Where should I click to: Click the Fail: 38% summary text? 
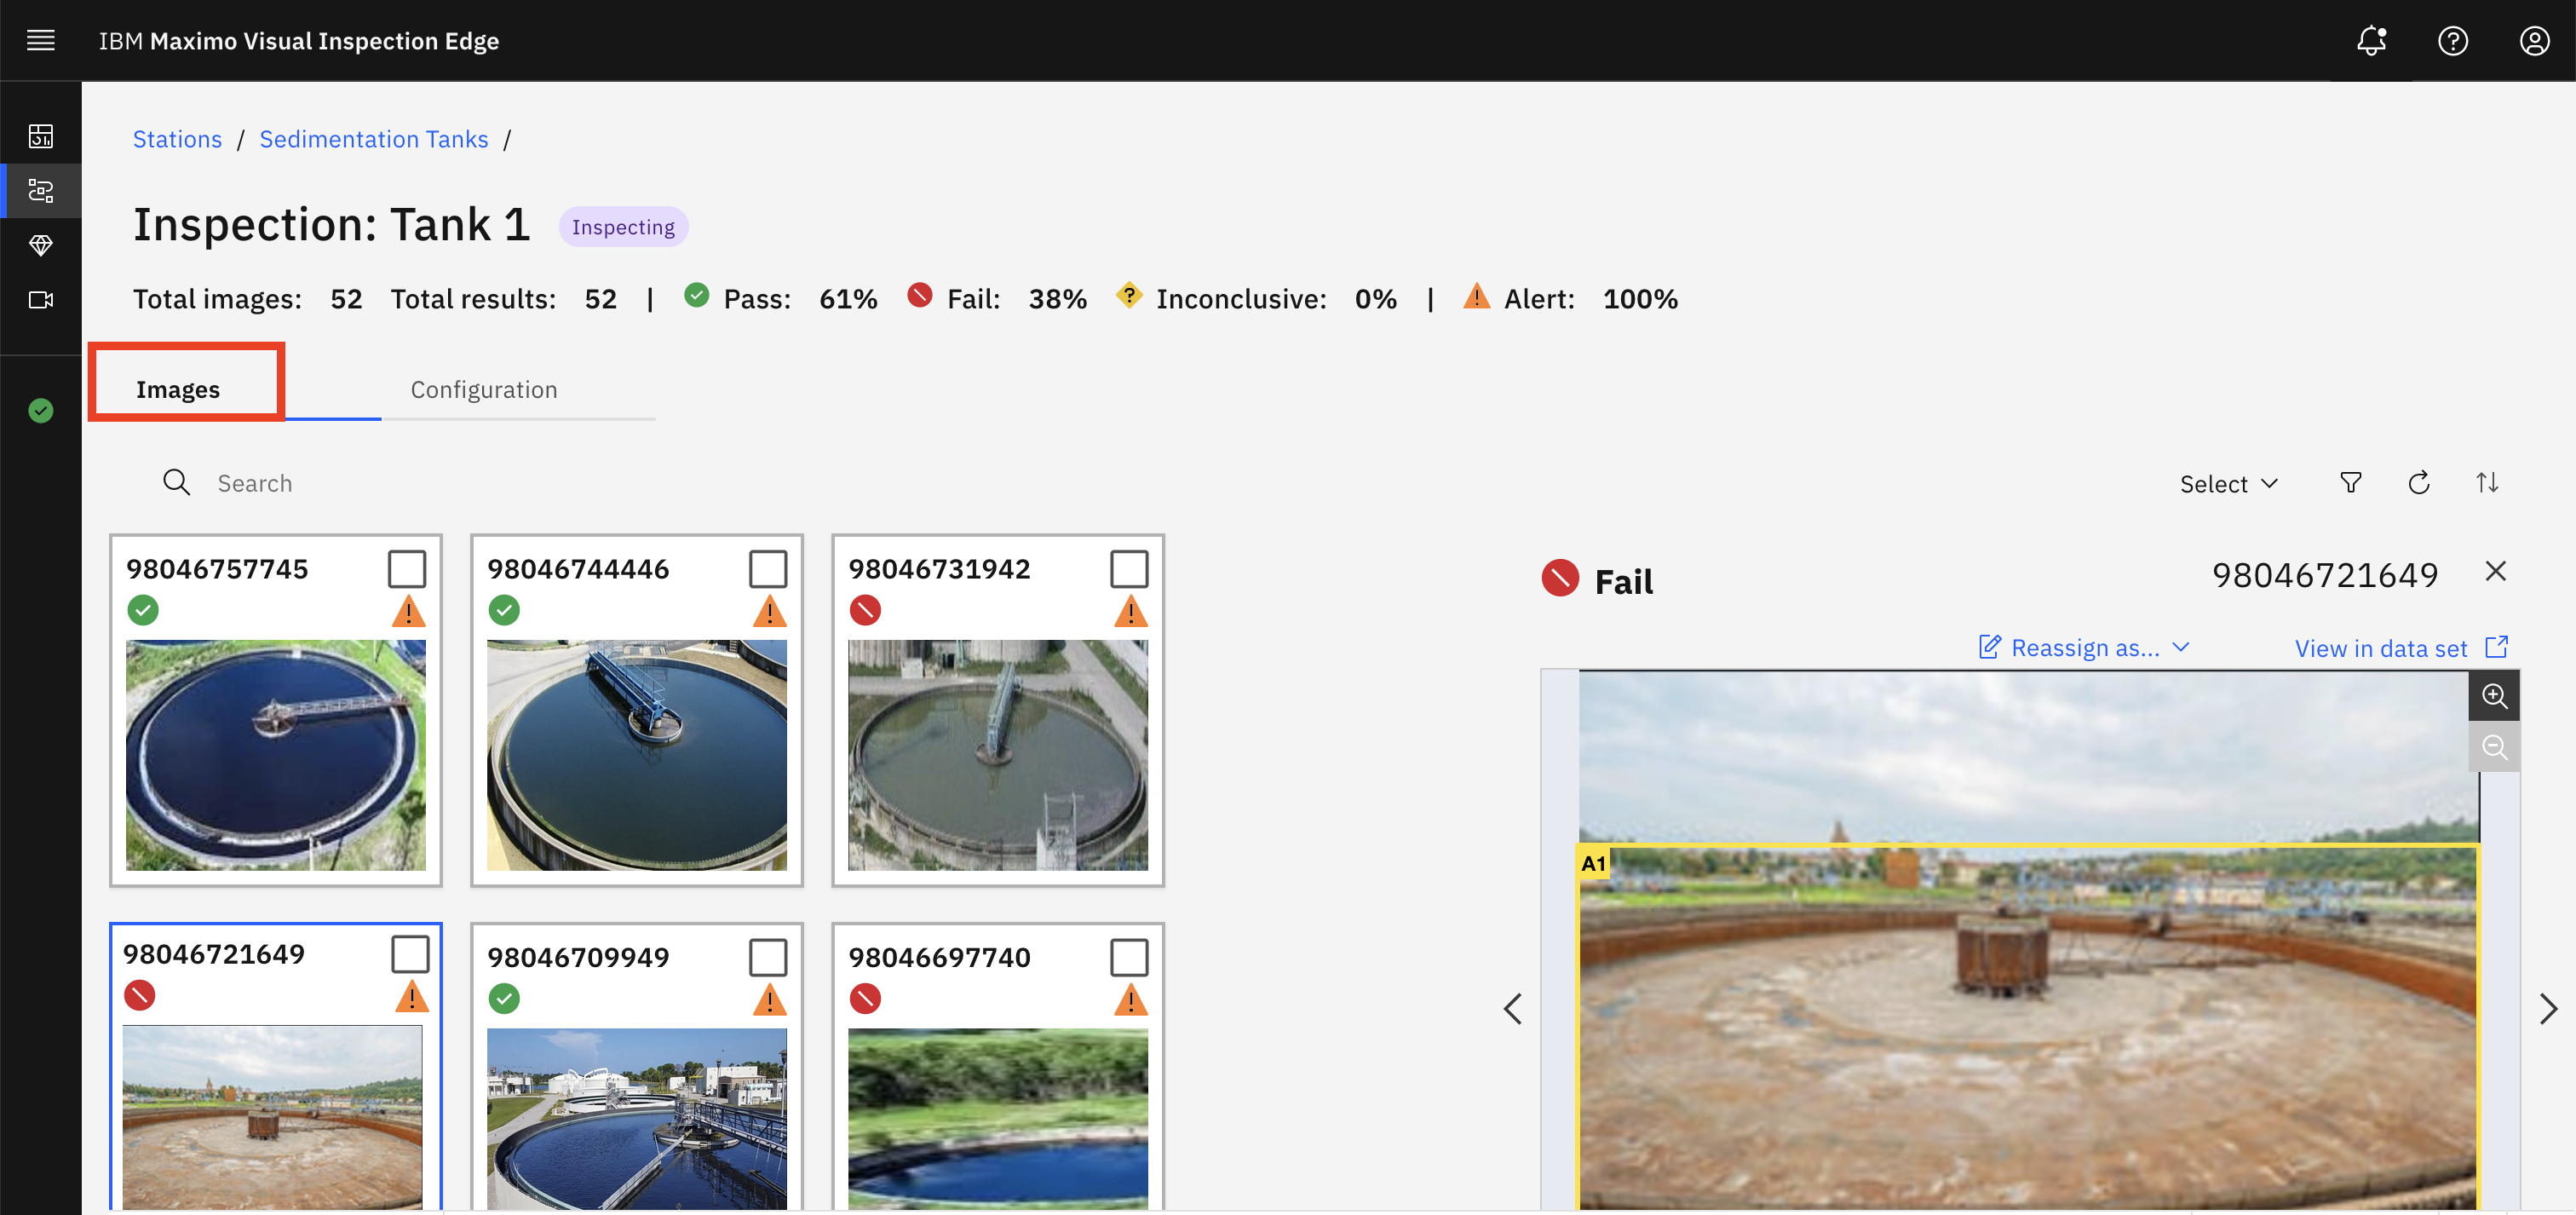tap(1016, 299)
